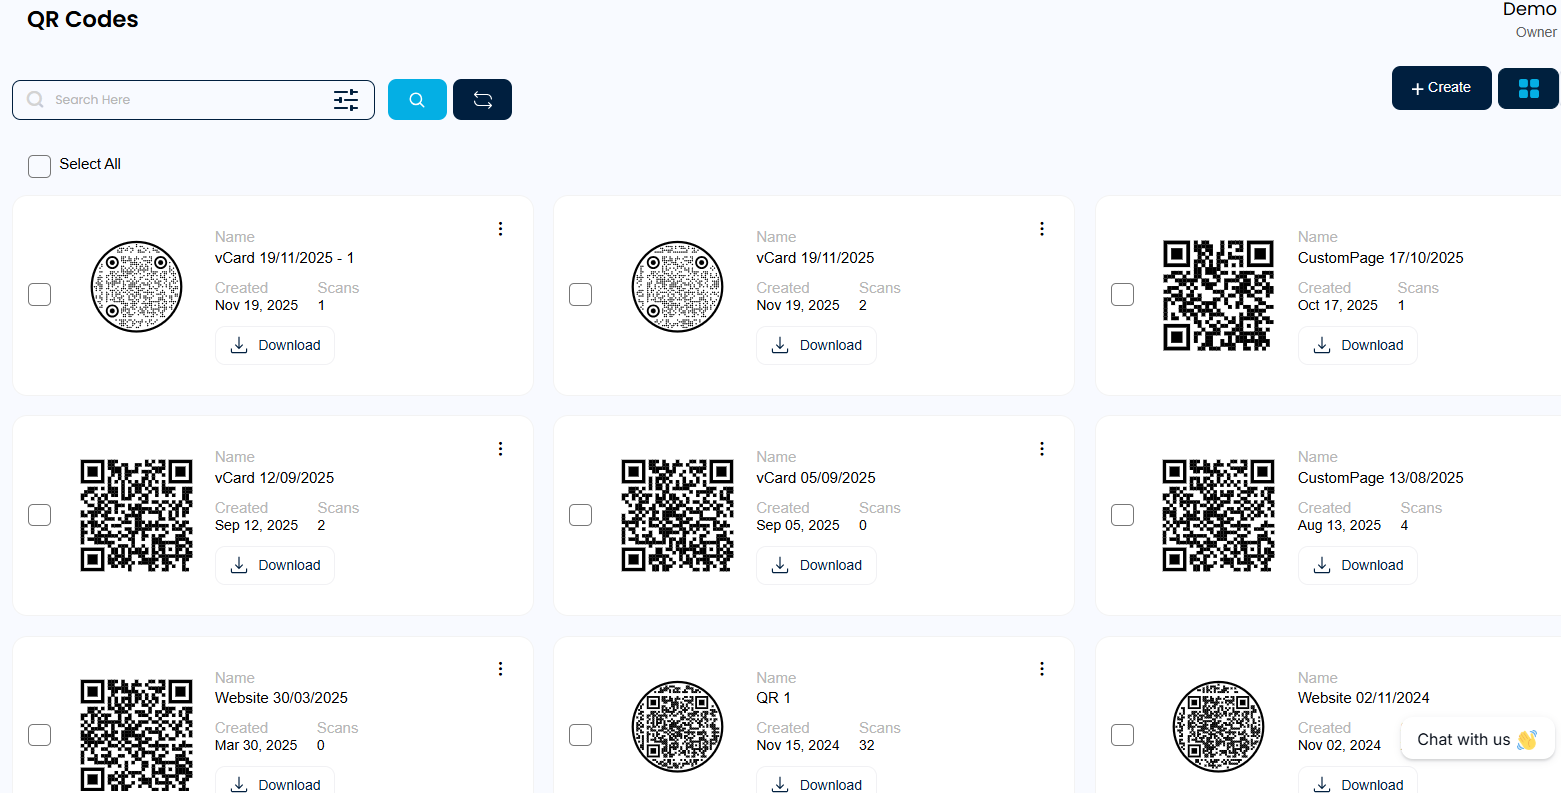Image resolution: width=1561 pixels, height=793 pixels.
Task: Download the CustomPage 13/08/2025 QR code
Action: point(1357,566)
